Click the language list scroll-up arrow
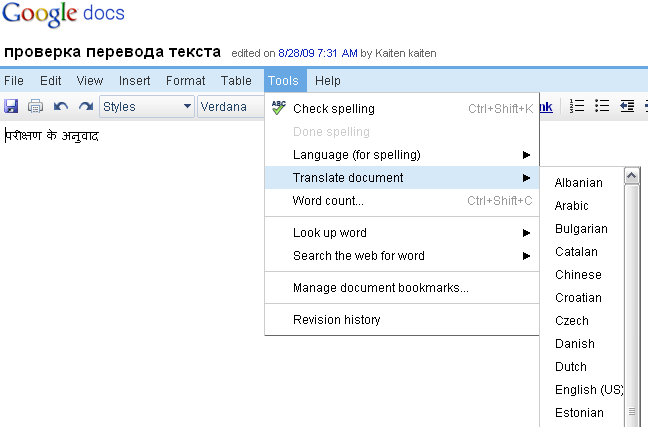The height and width of the screenshot is (443, 648). [x=631, y=176]
